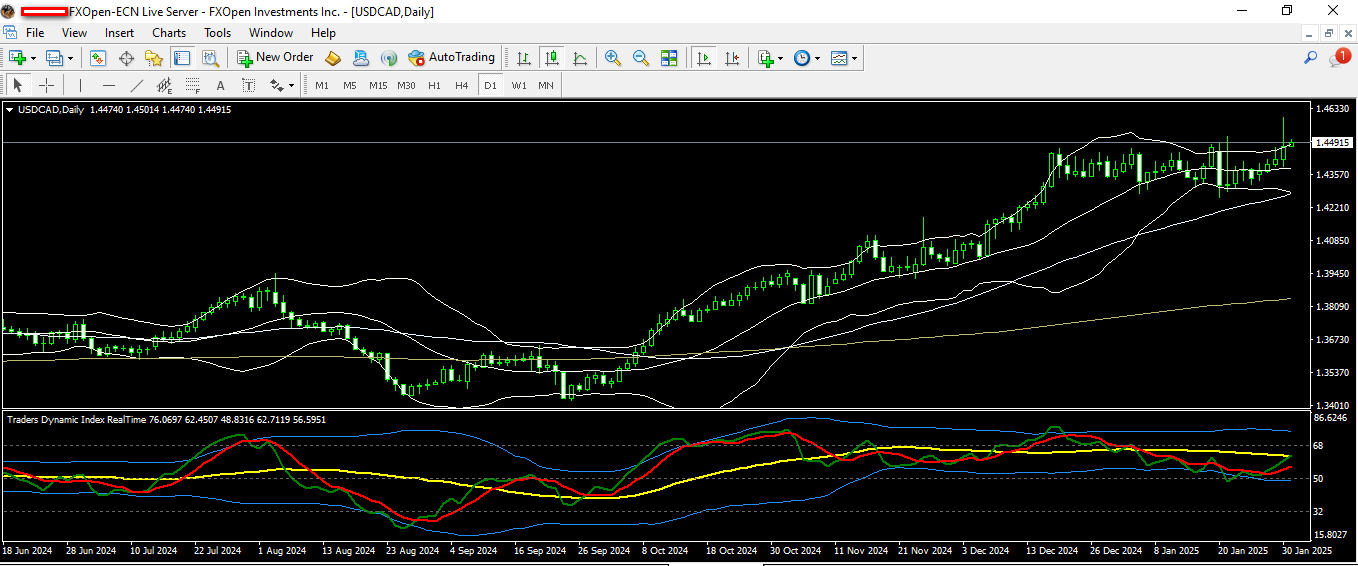Zoom out on the chart
The height and width of the screenshot is (566, 1358).
(640, 58)
